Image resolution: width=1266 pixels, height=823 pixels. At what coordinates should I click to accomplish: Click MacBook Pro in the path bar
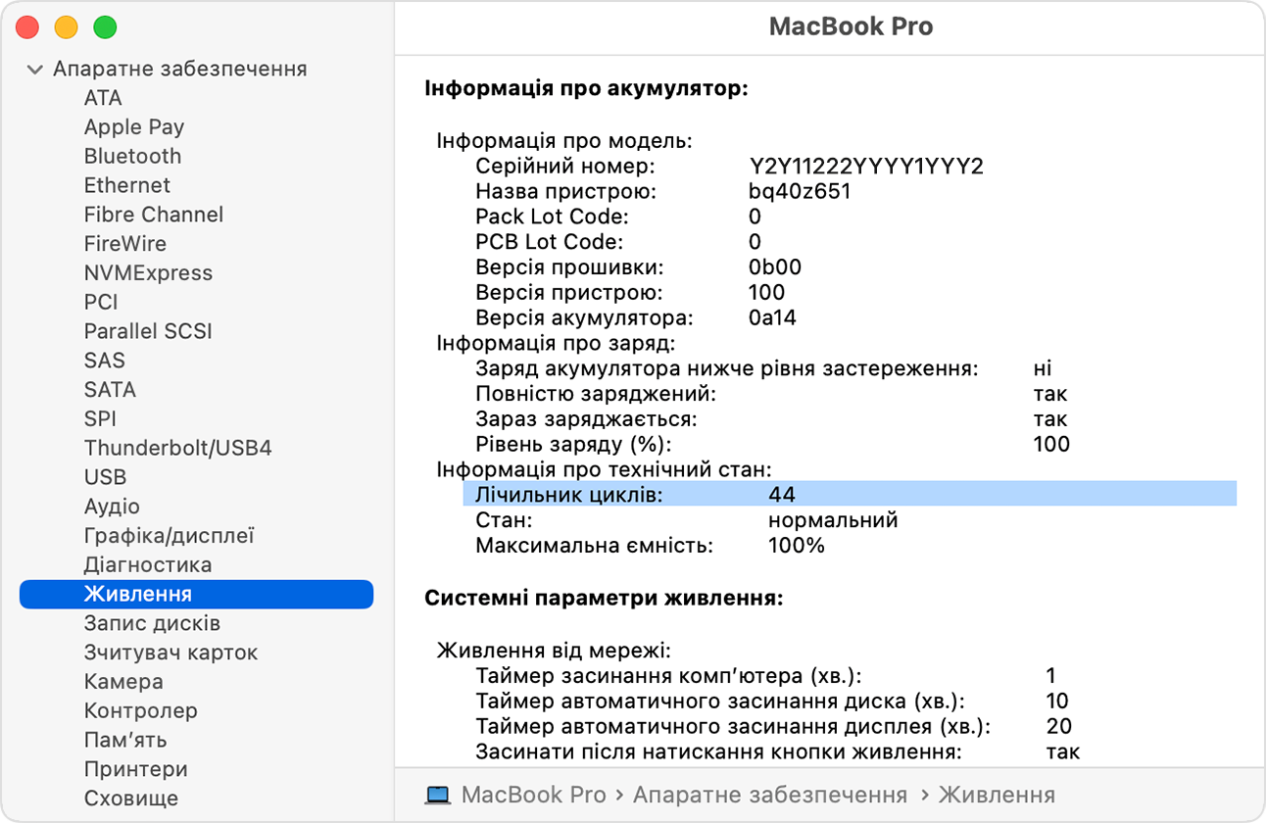[534, 795]
